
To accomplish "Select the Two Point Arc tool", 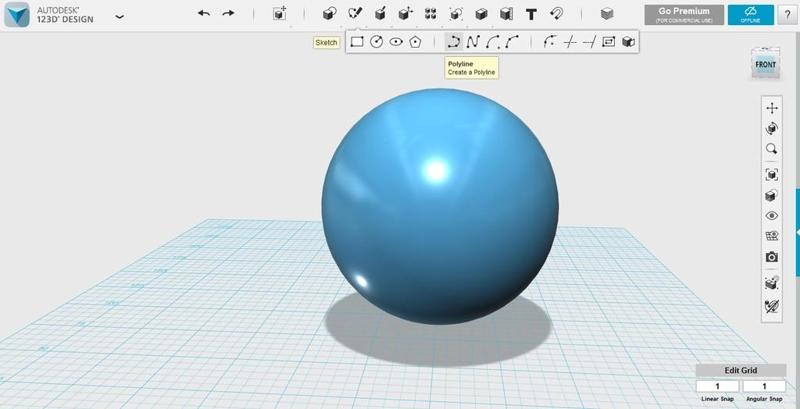I will (x=492, y=42).
